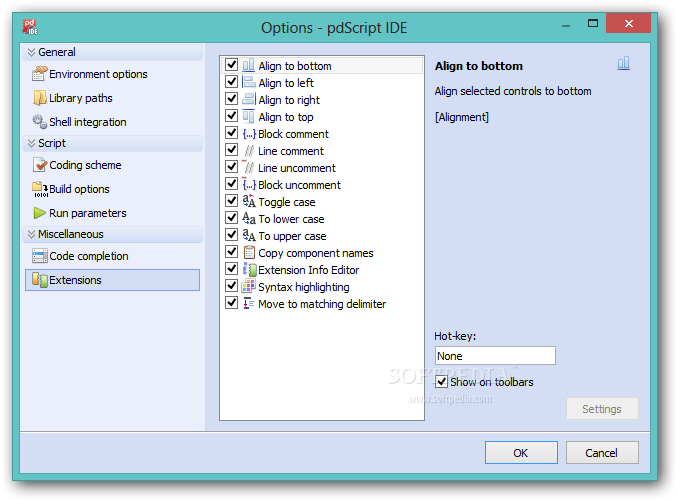Click the OK button
Screen dimensions: 678x501
tap(521, 453)
